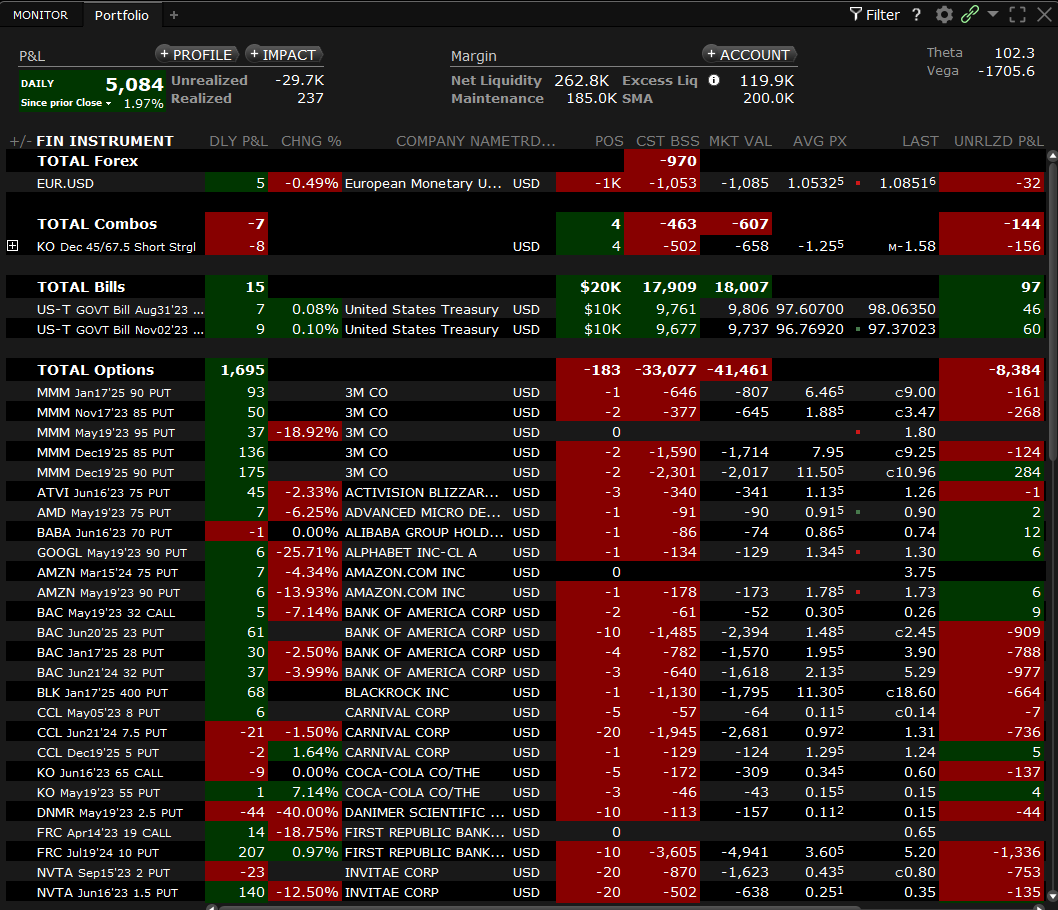Select the Portfolio tab
Screen dimensions: 1058x910
(122, 15)
